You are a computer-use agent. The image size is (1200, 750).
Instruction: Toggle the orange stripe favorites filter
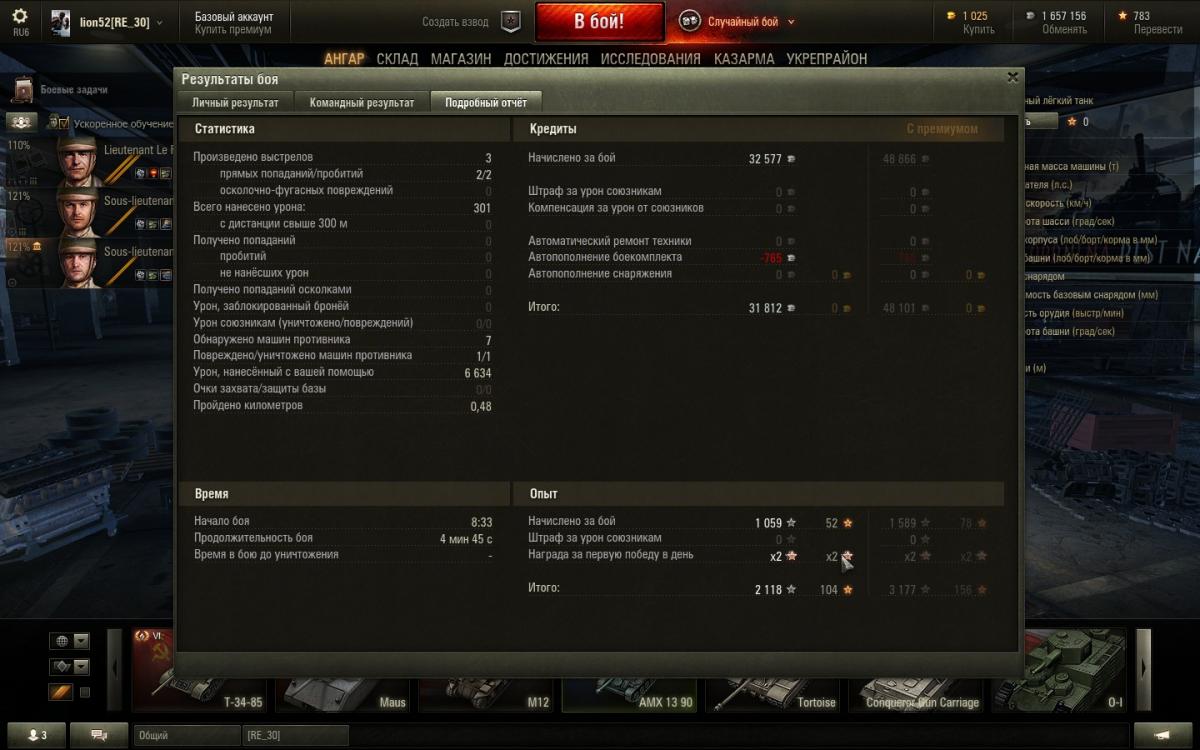point(59,692)
